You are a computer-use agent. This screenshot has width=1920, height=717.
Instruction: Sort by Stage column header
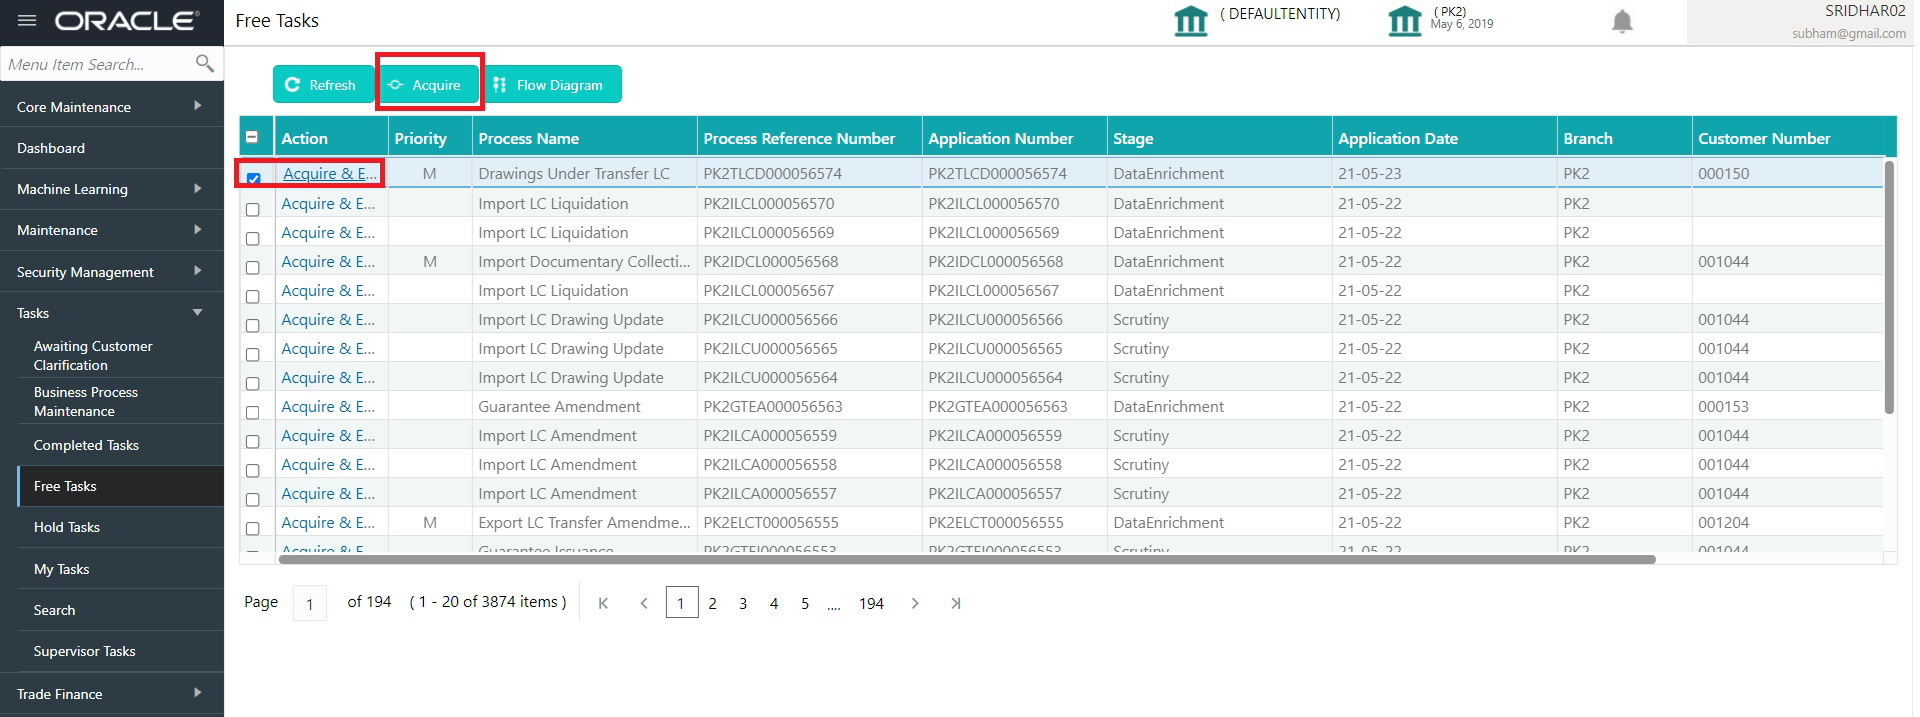pyautogui.click(x=1219, y=138)
